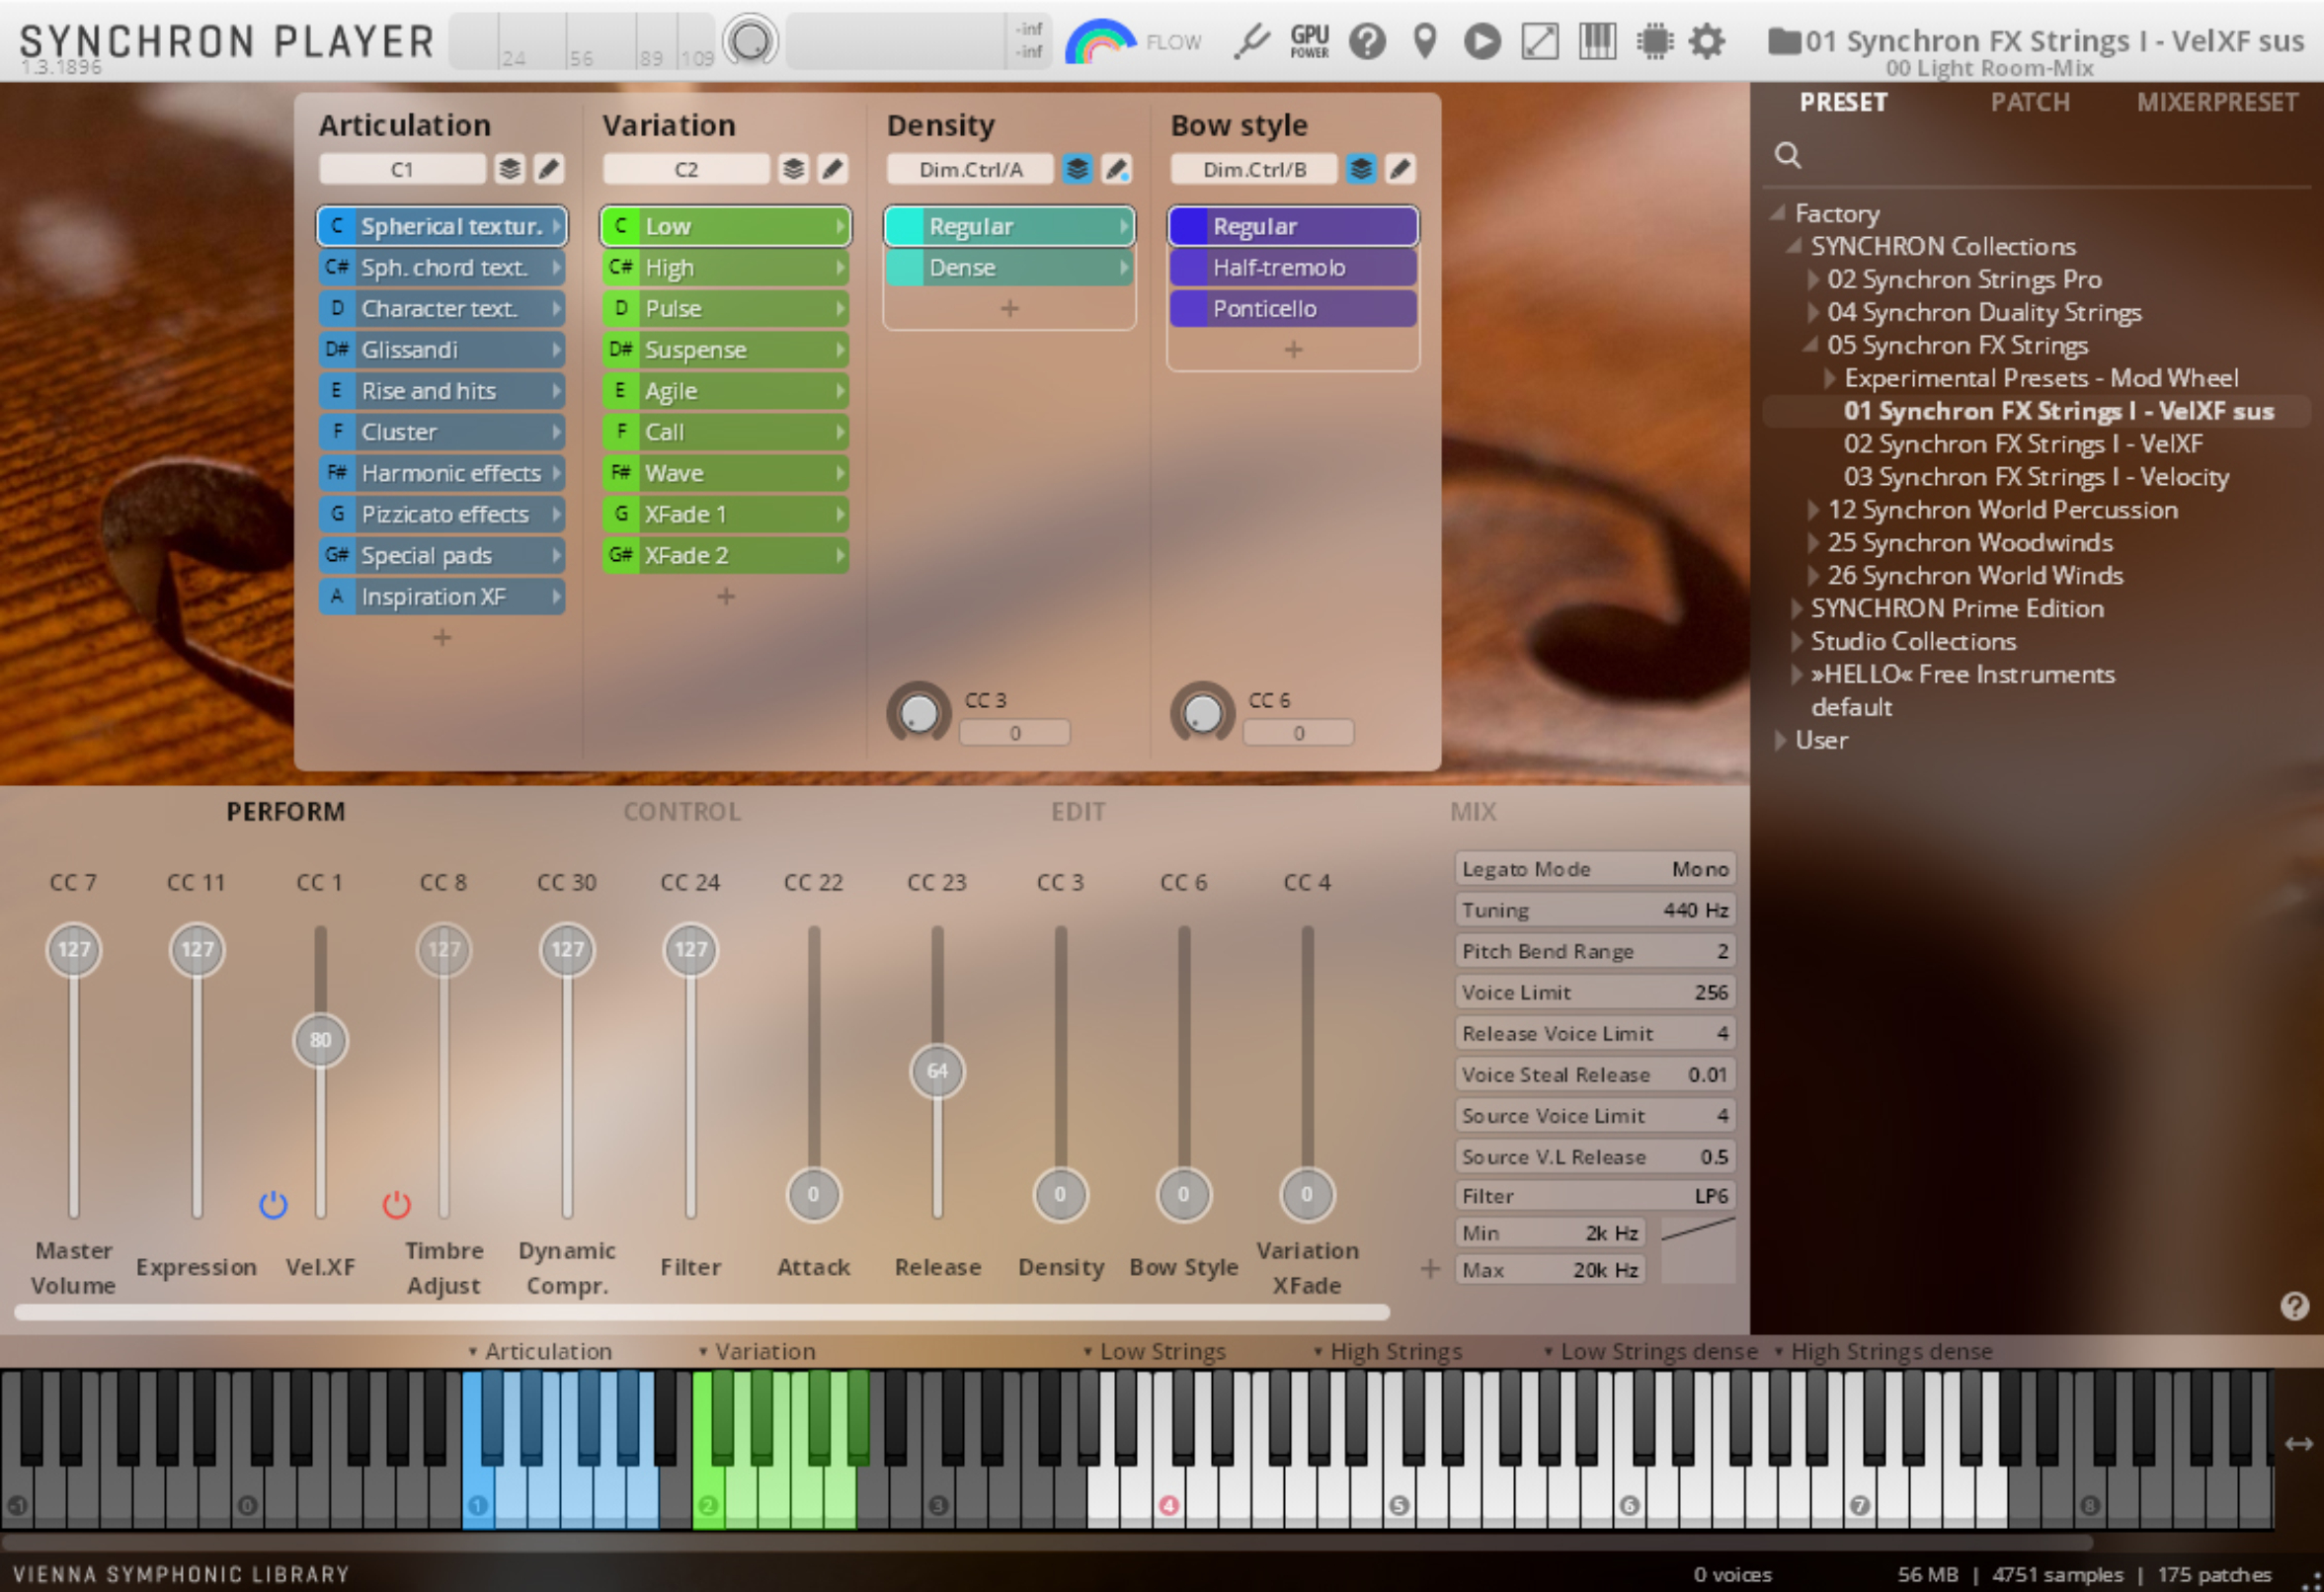Click the layers icon in Articulation column

pyautogui.click(x=510, y=169)
